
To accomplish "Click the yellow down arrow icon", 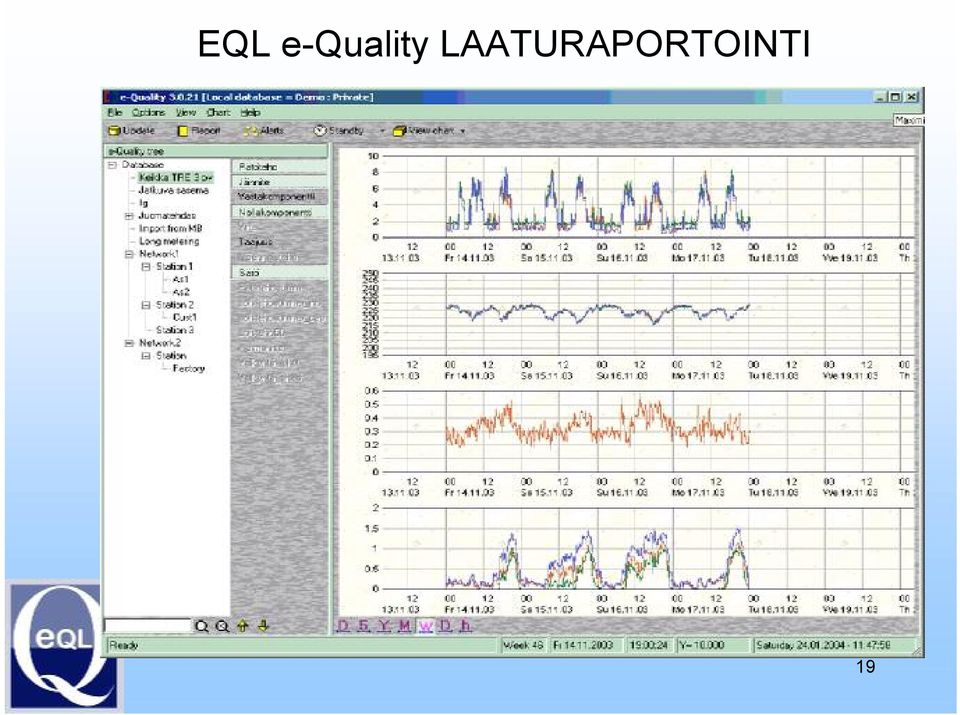I will (x=264, y=626).
